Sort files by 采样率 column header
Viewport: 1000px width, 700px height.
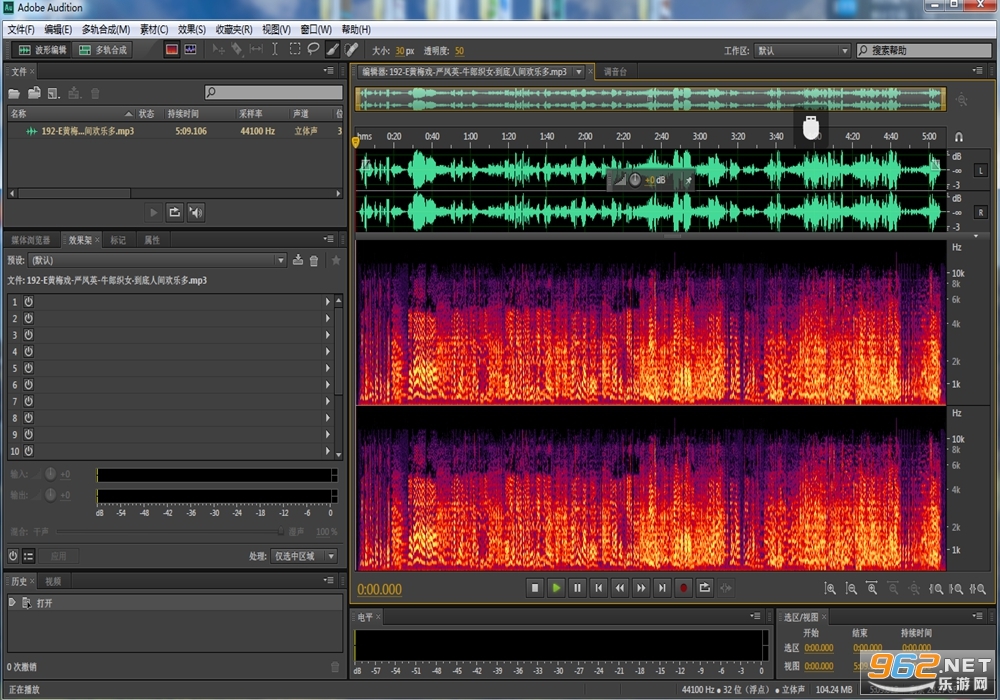pos(261,113)
